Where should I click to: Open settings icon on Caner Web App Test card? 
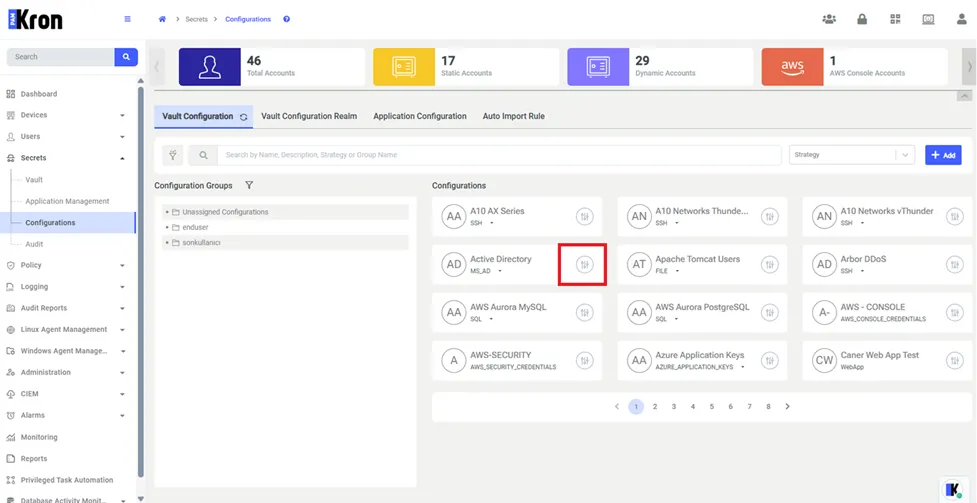coord(955,360)
